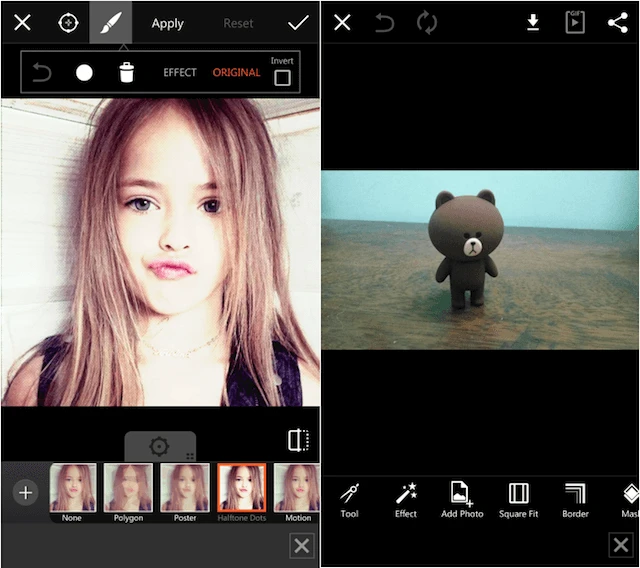Open the share icon
Image resolution: width=640 pixels, height=568 pixels.
pos(617,22)
